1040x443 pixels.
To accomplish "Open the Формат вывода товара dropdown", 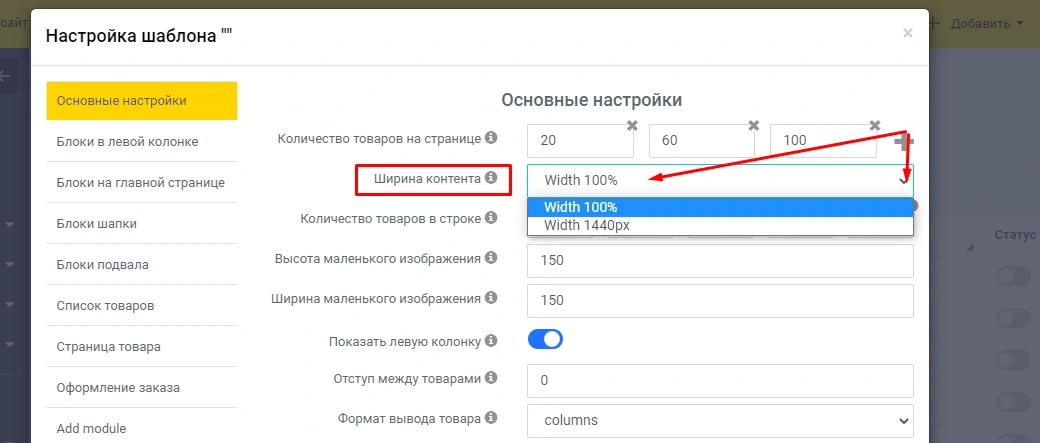I will pyautogui.click(x=720, y=420).
